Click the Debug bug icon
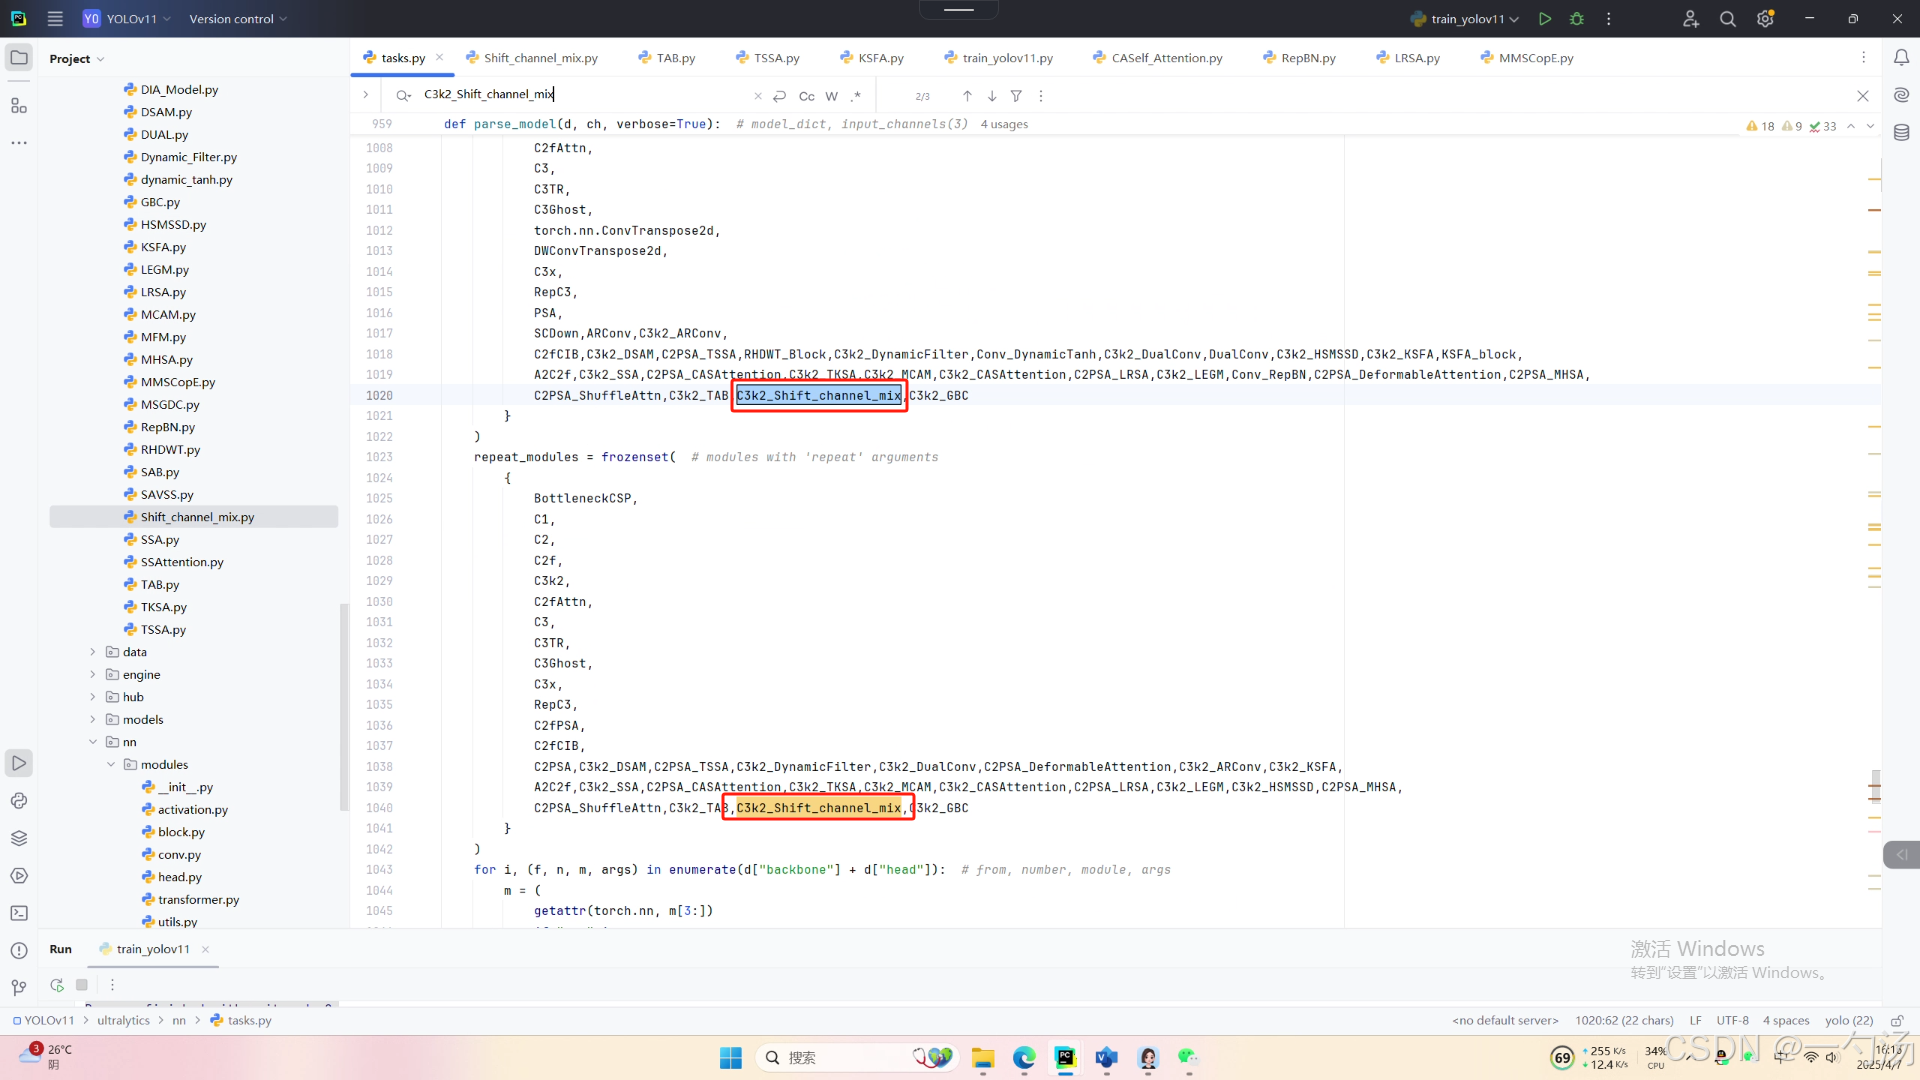Screen dimensions: 1920x1080 coord(1577,19)
